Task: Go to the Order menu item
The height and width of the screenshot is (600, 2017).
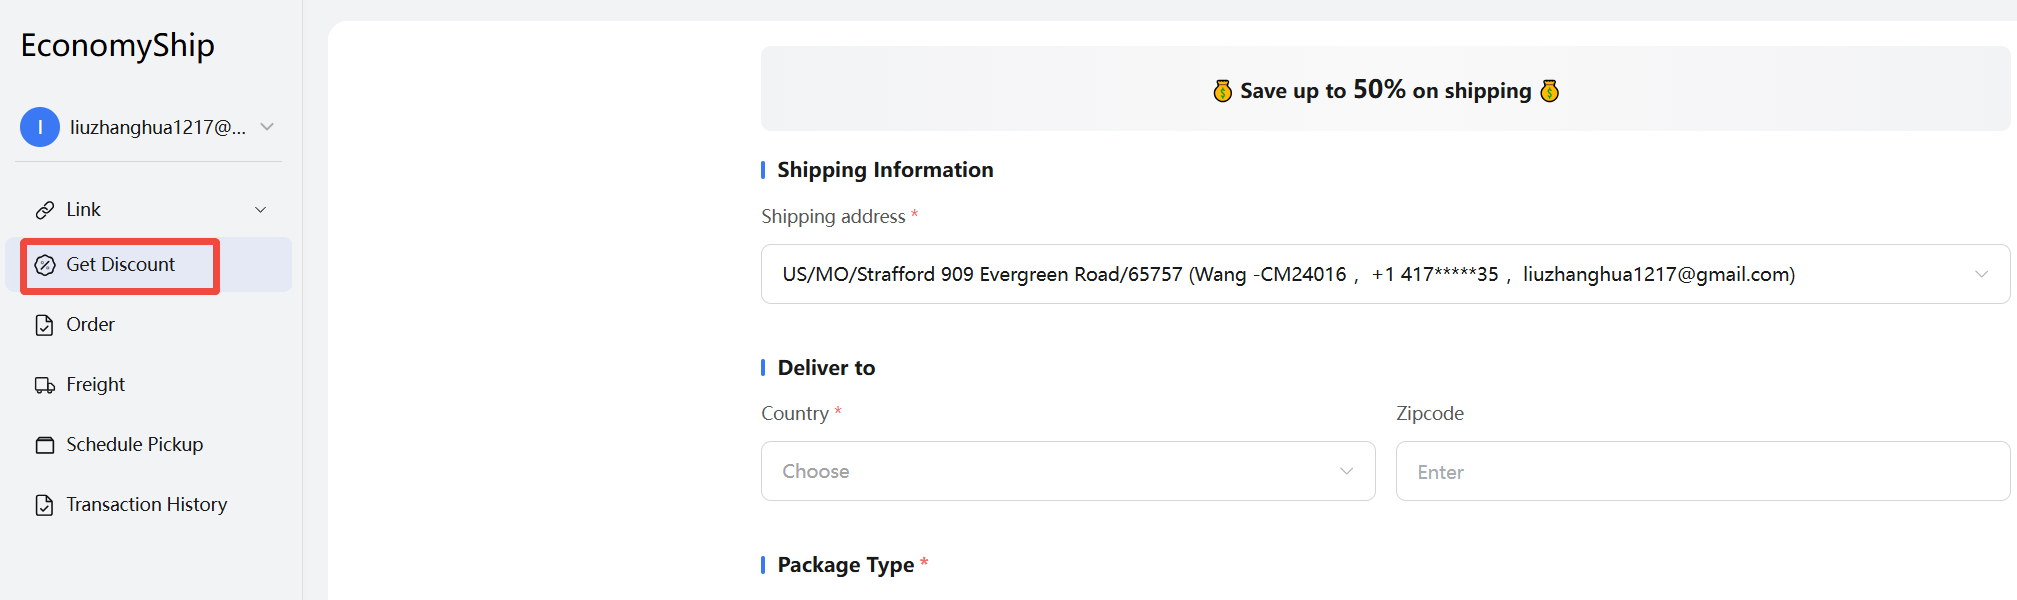Action: tap(90, 325)
